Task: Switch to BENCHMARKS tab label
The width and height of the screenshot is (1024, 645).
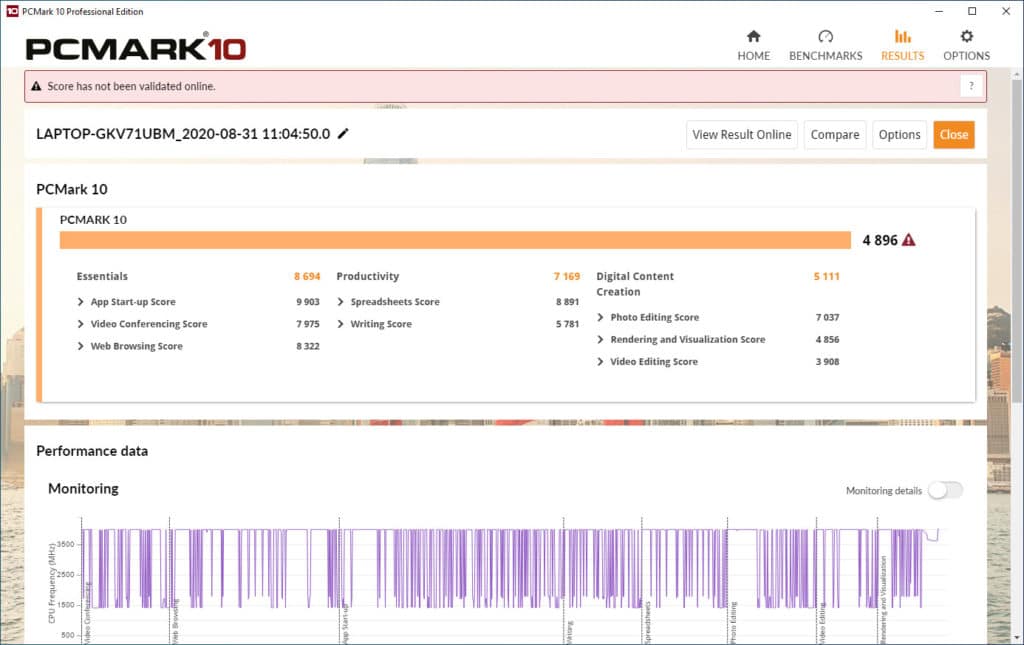Action: click(825, 56)
